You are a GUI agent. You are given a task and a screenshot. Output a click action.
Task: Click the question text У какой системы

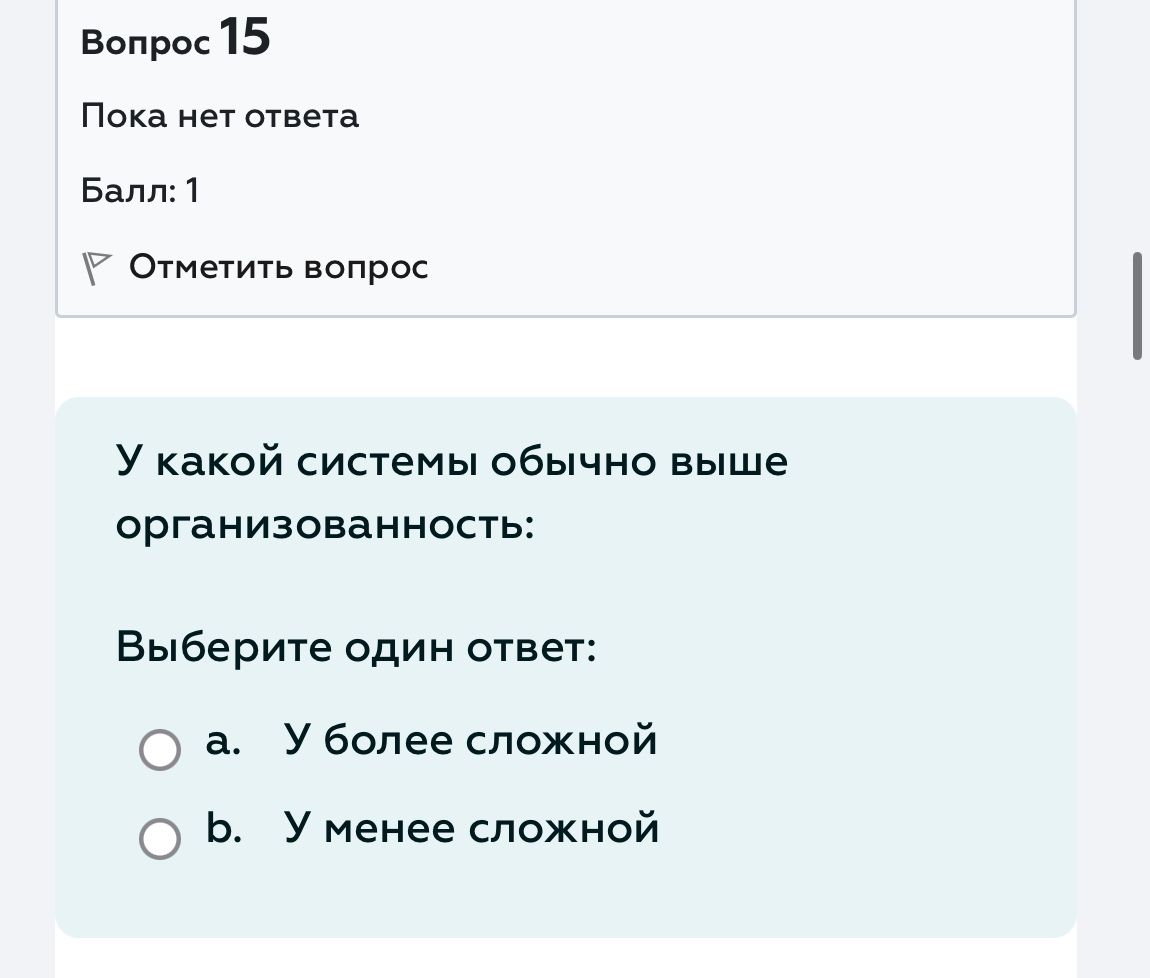(452, 461)
